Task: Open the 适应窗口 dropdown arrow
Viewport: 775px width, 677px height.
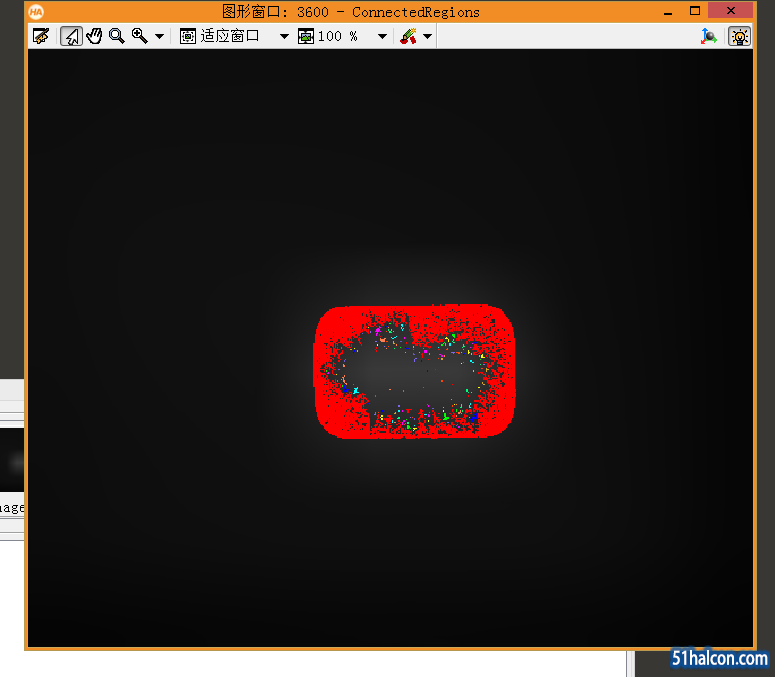Action: 284,37
